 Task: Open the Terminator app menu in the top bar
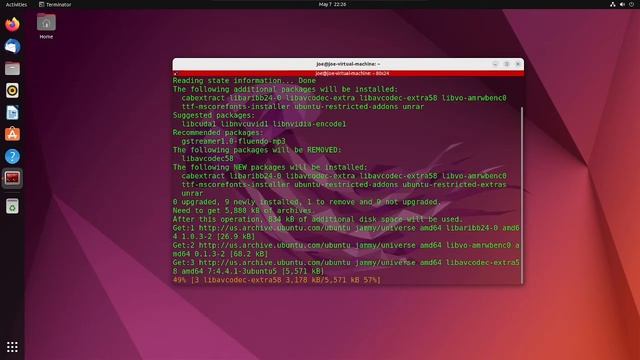tap(55, 4)
